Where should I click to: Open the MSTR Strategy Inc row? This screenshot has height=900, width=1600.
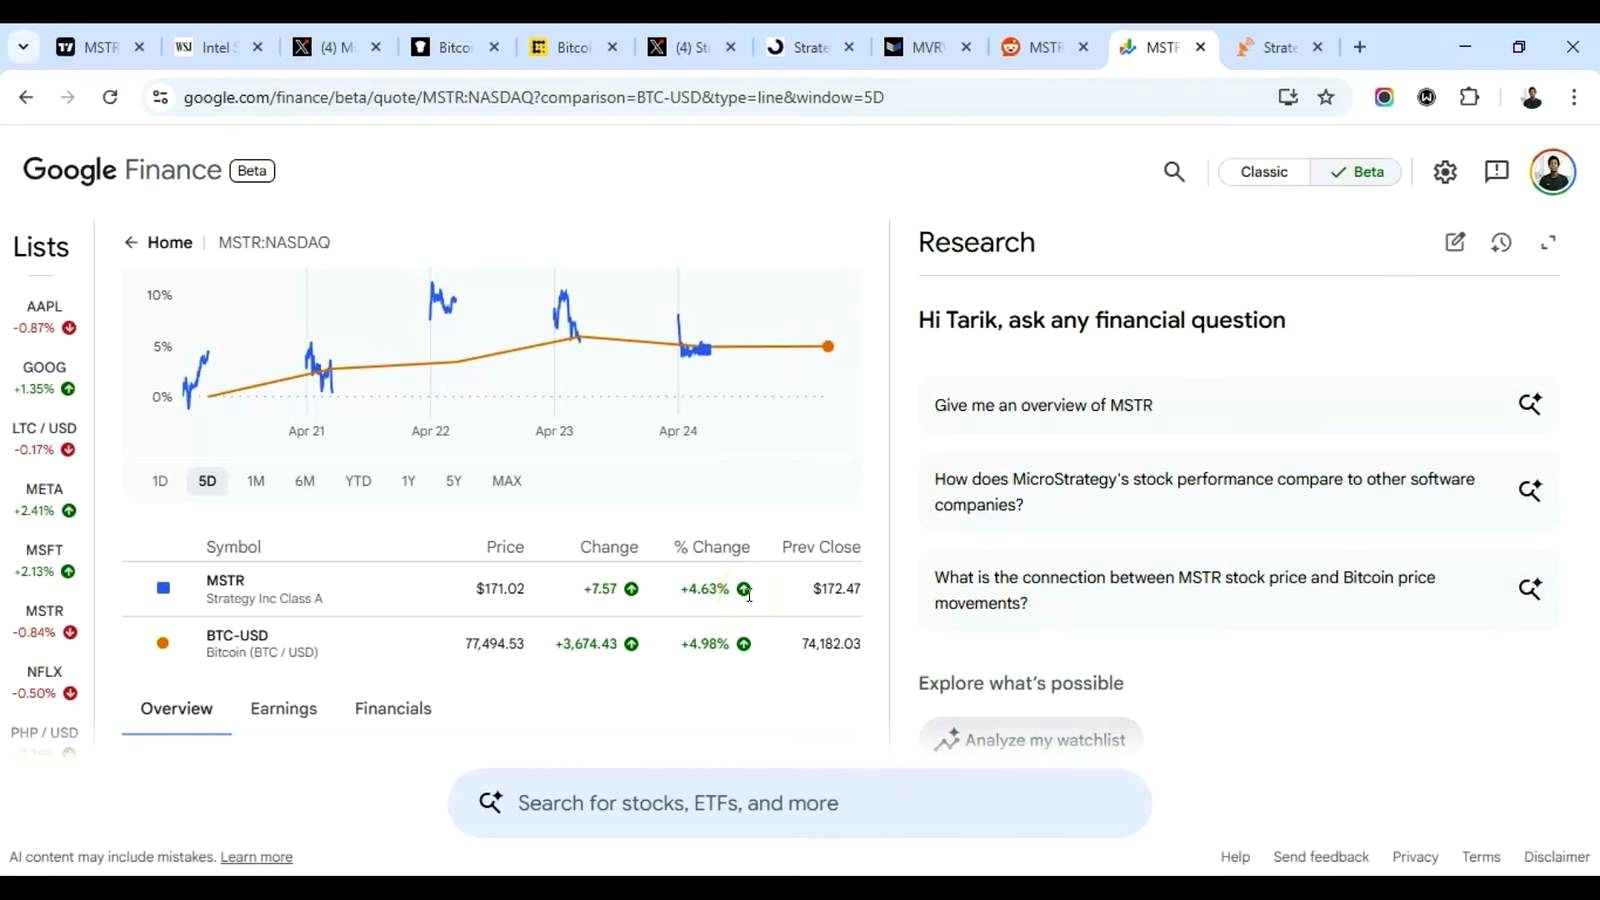coord(492,589)
